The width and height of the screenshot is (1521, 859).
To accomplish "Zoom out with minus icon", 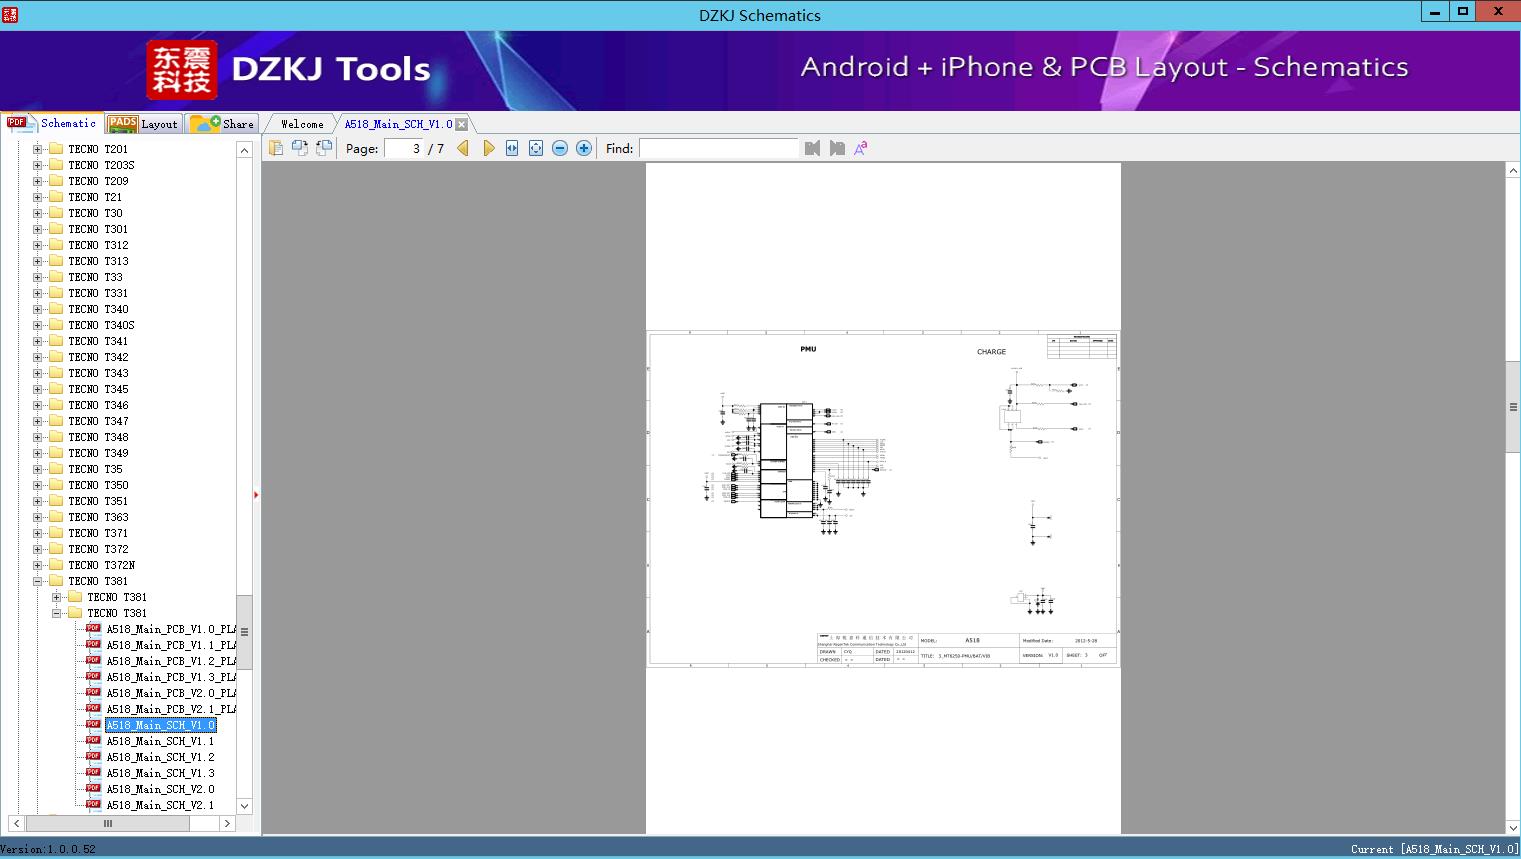I will (560, 148).
